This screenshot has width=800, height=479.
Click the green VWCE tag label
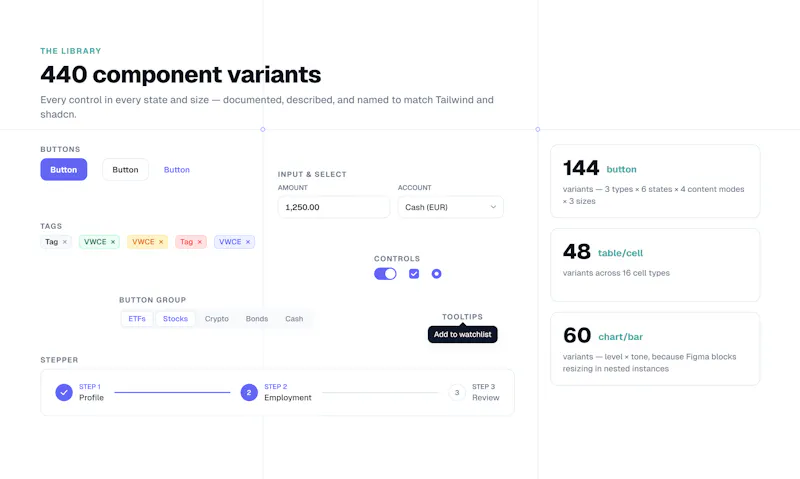pyautogui.click(x=95, y=242)
